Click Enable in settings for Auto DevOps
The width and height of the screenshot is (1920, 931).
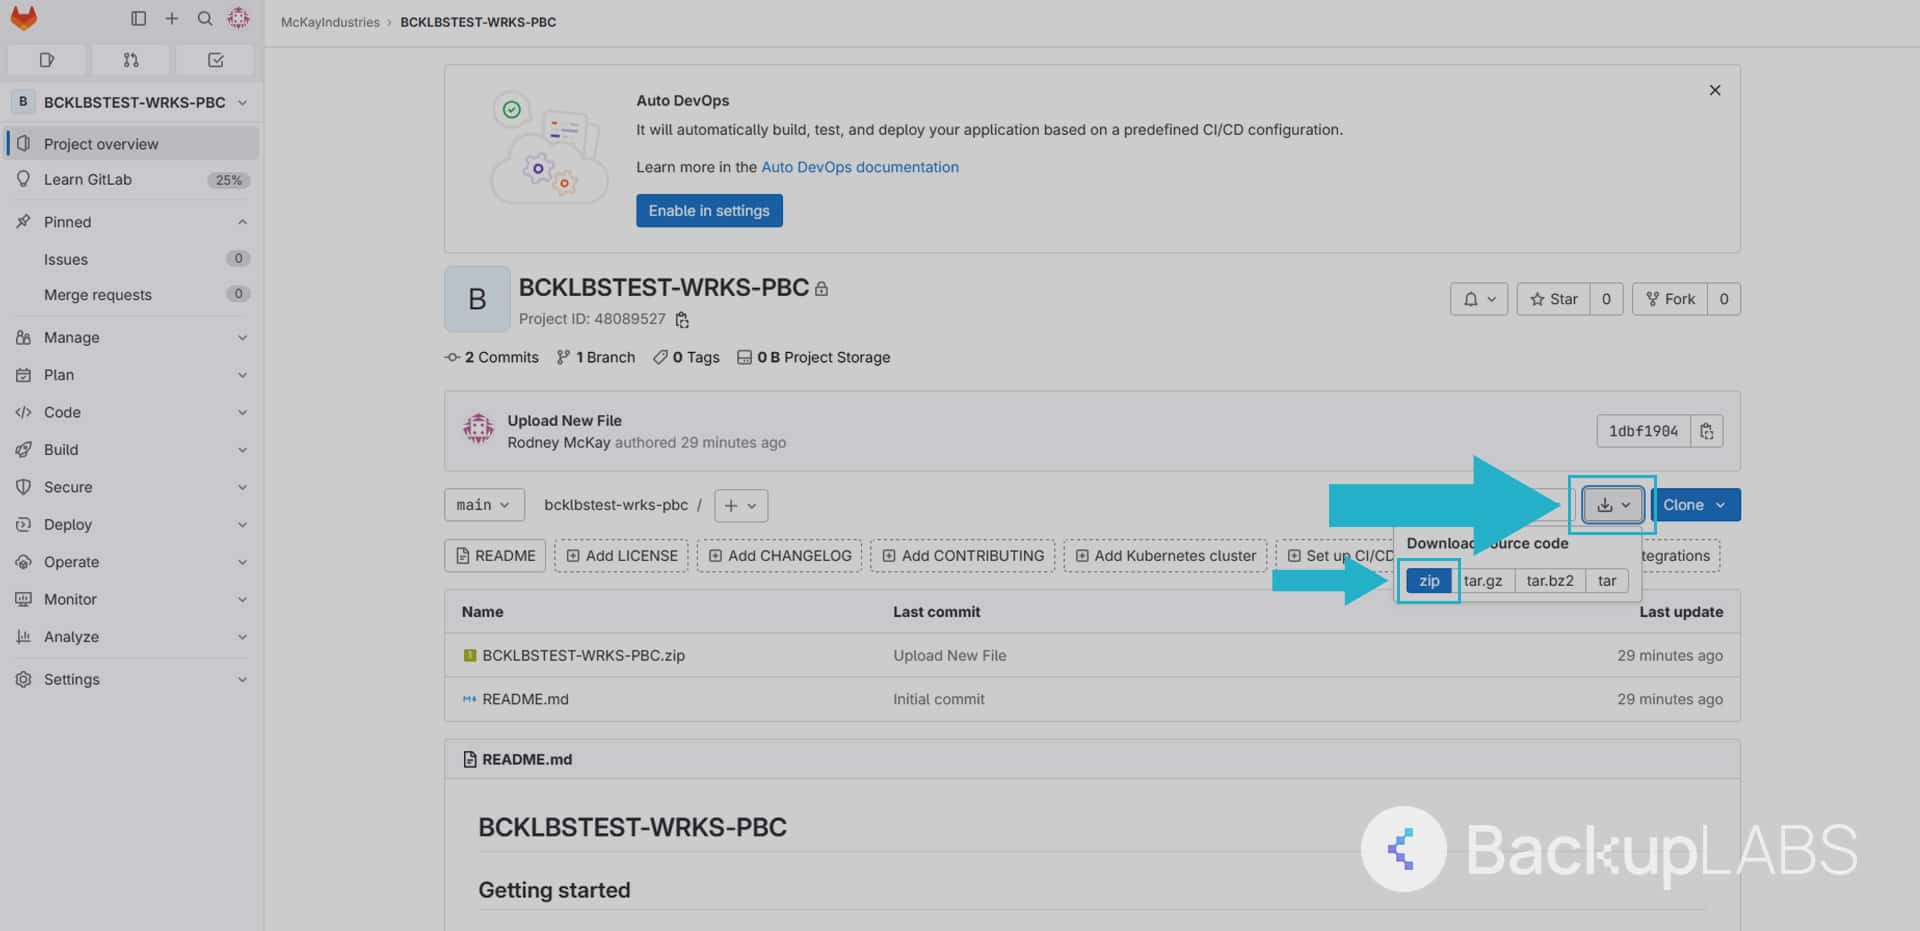(x=709, y=210)
